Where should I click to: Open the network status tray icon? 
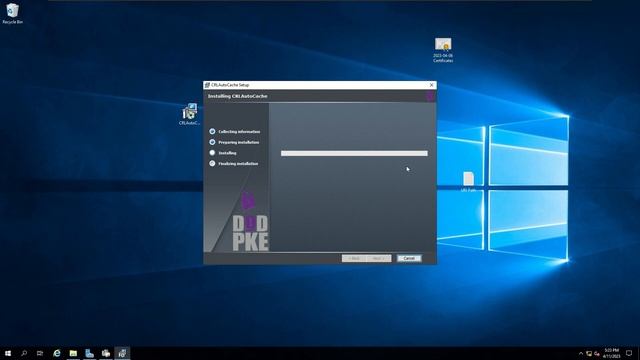[x=589, y=353]
